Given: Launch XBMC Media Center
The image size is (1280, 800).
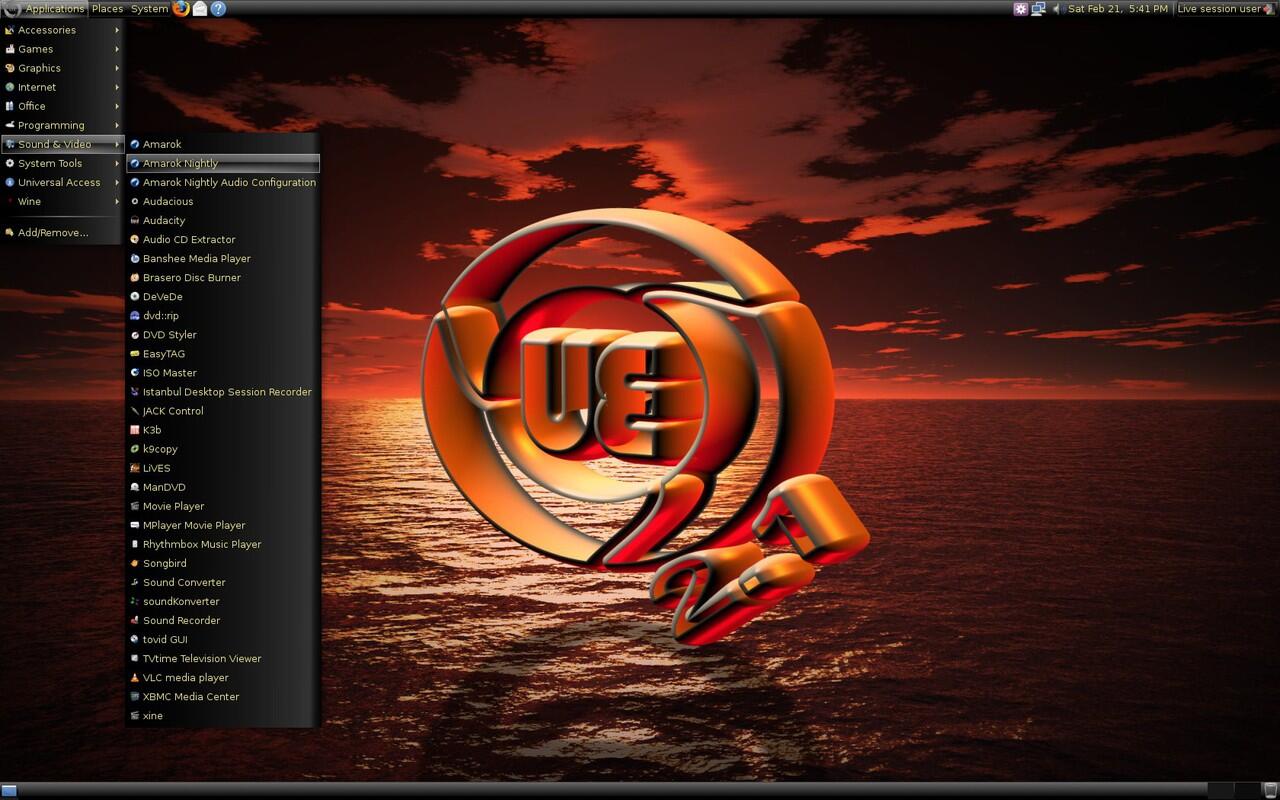Looking at the screenshot, I should click(188, 696).
